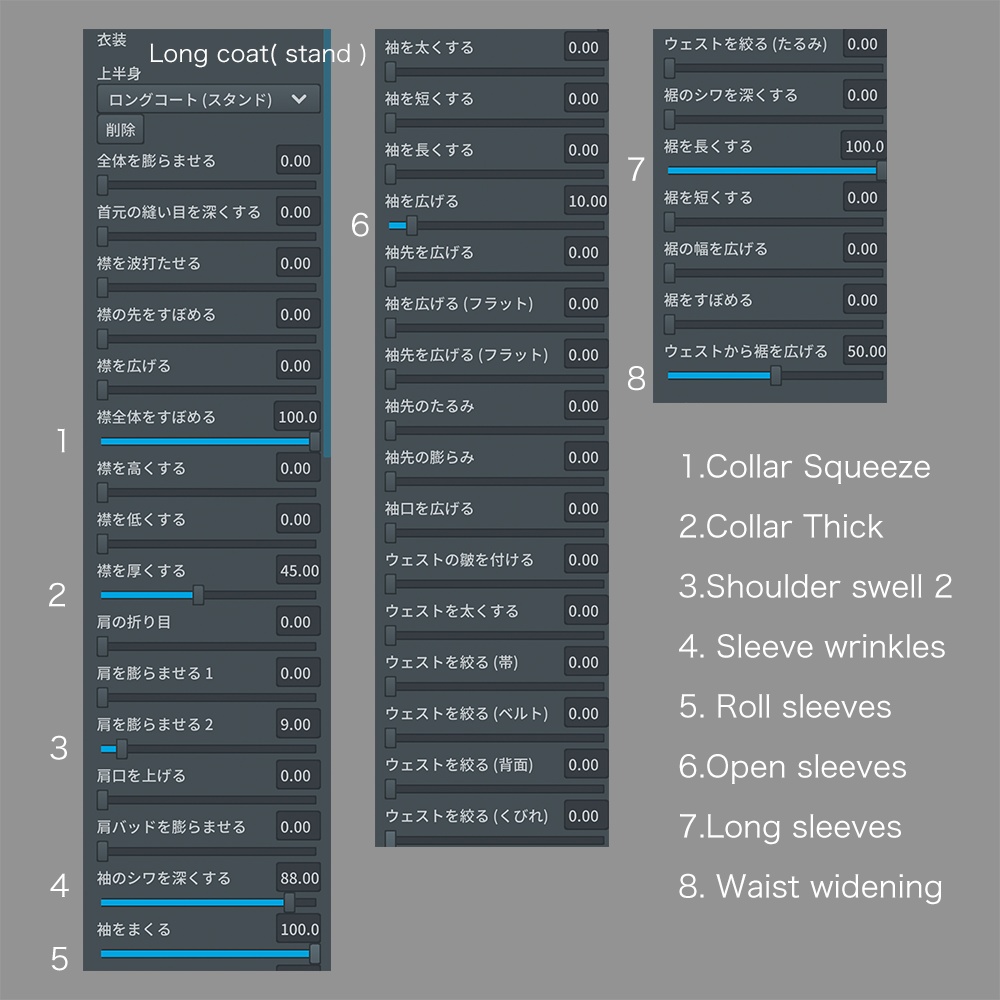Select the 袖を短くする value field

(583, 99)
